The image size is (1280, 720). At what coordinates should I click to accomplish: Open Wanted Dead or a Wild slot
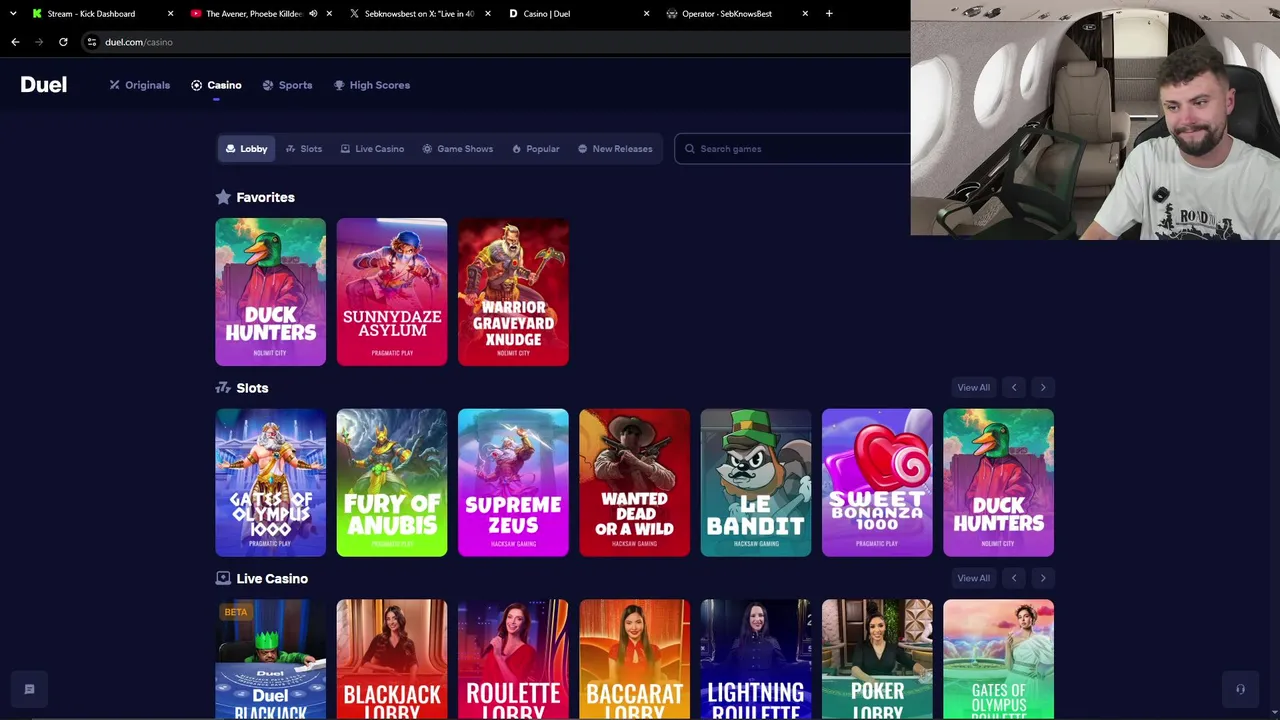(x=634, y=483)
